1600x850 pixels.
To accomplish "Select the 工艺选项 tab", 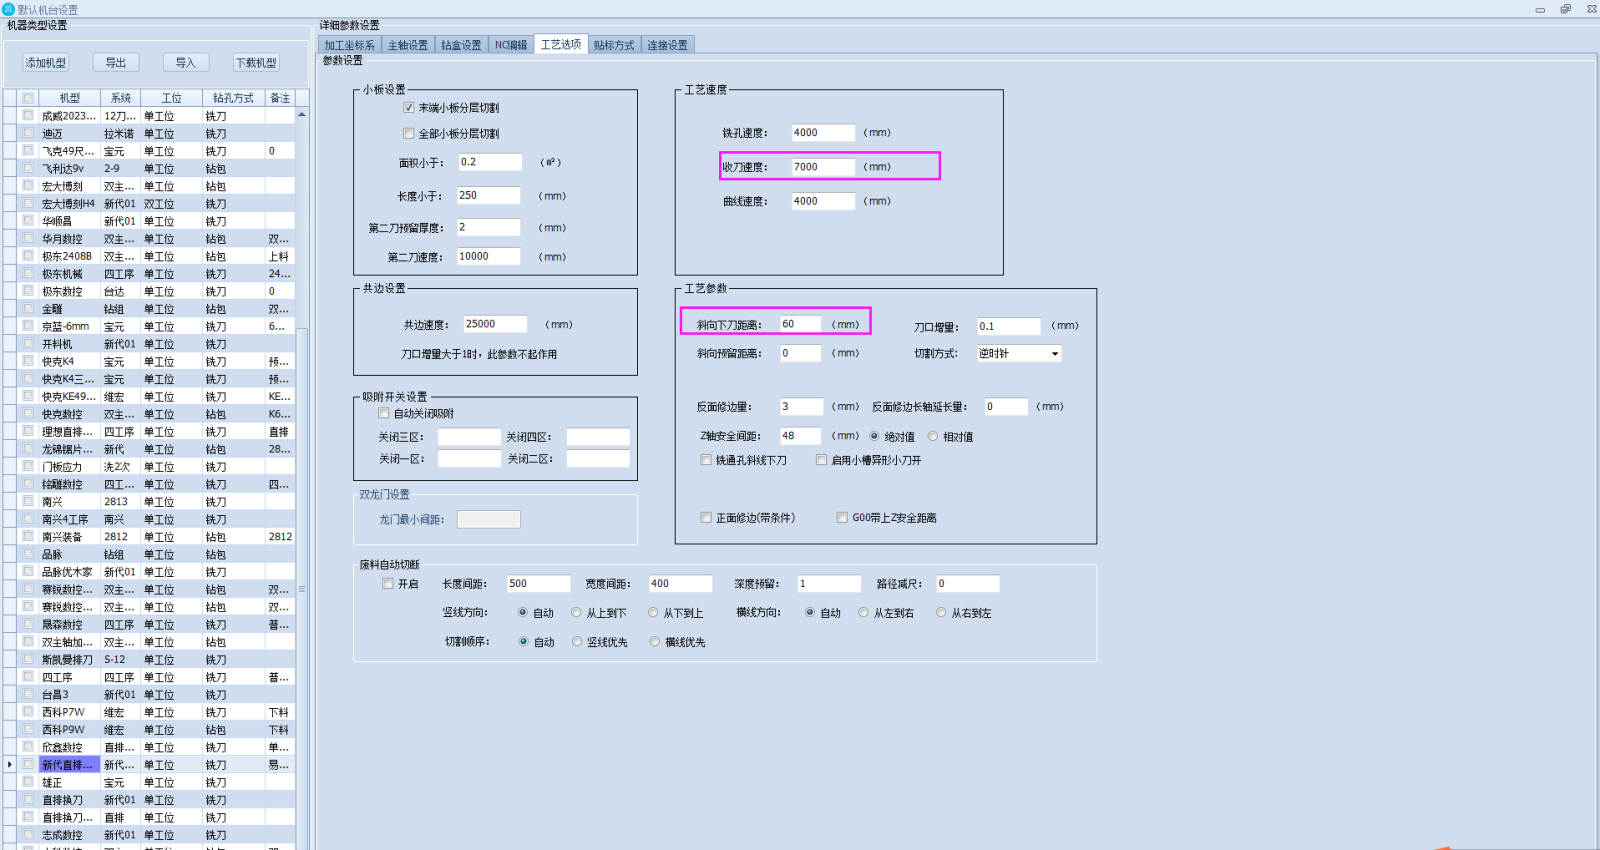I will [561, 44].
